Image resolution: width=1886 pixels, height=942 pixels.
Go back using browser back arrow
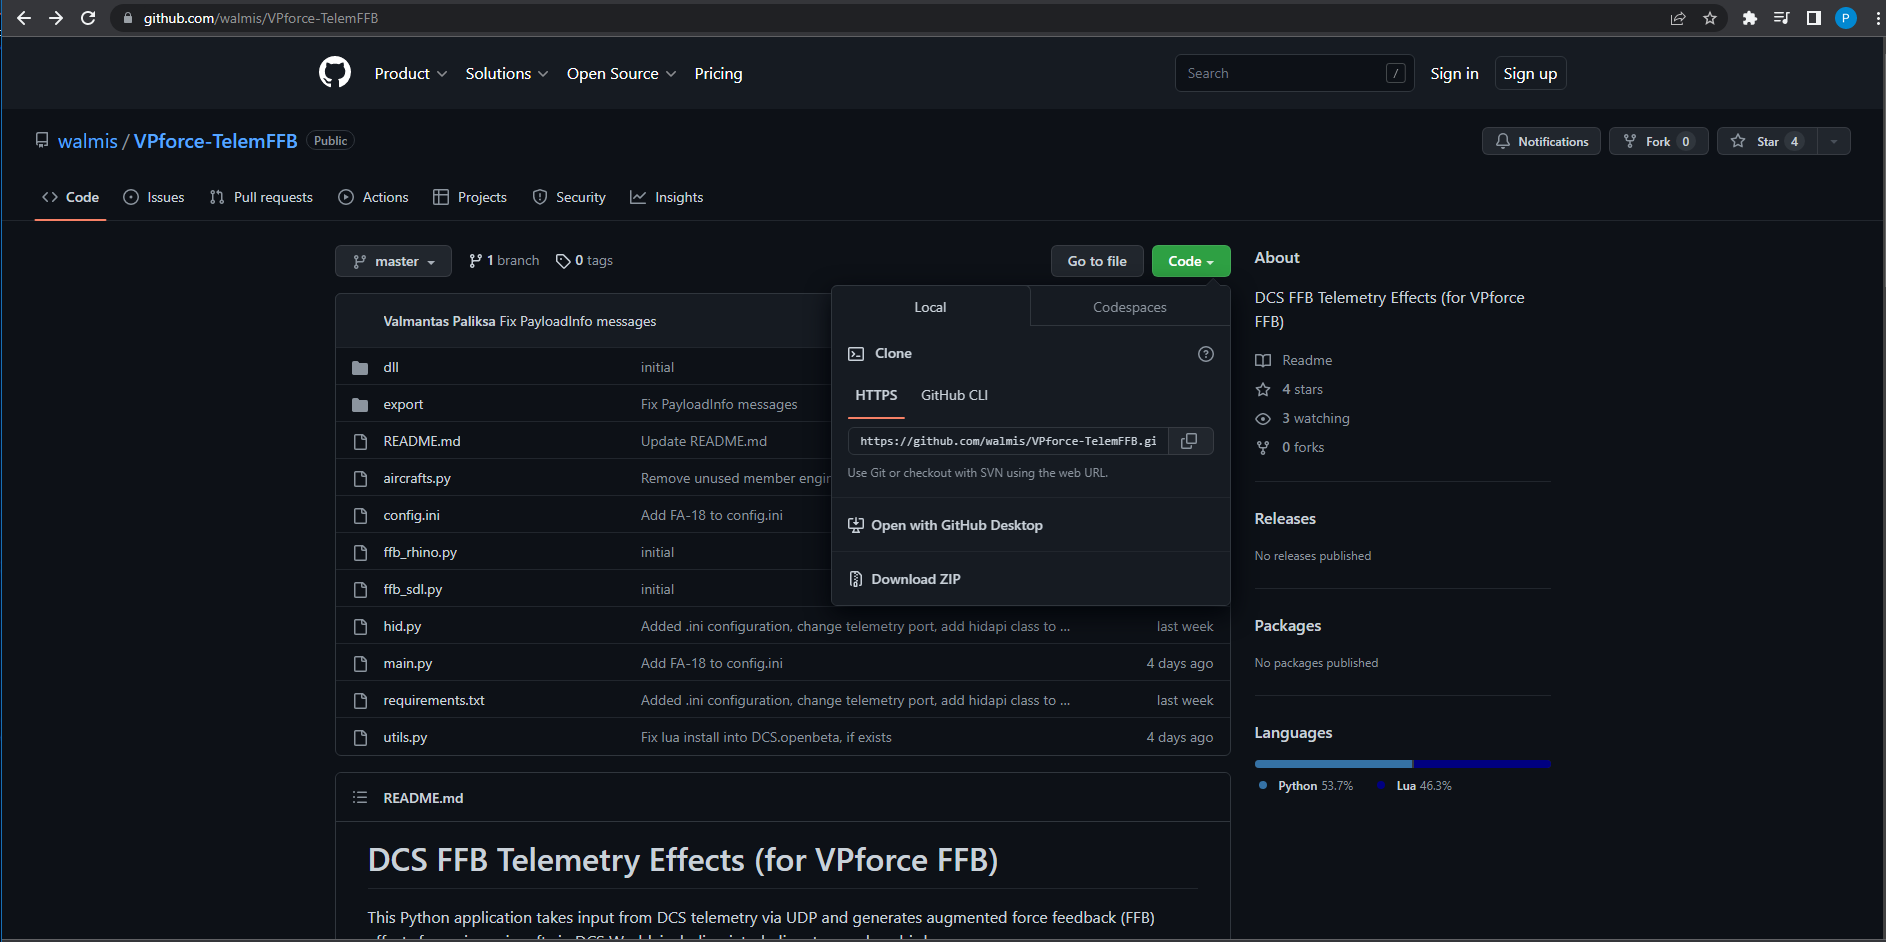(x=24, y=18)
